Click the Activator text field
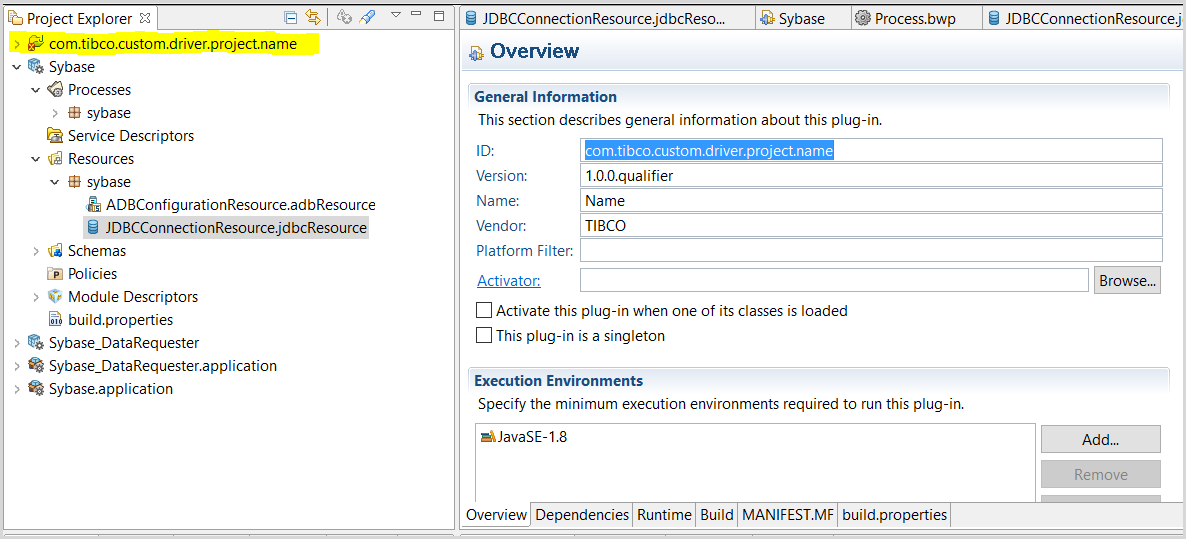 click(834, 280)
